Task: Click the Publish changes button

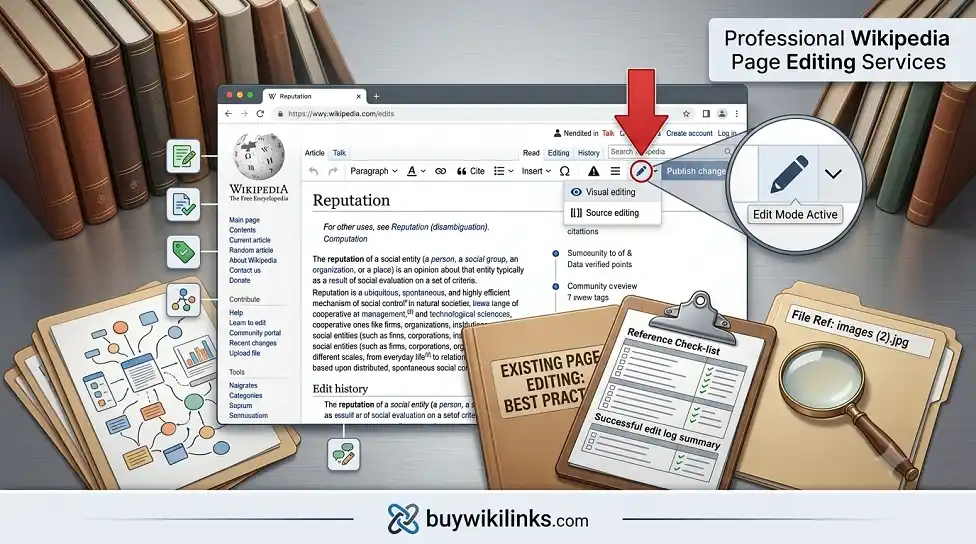Action: point(695,171)
